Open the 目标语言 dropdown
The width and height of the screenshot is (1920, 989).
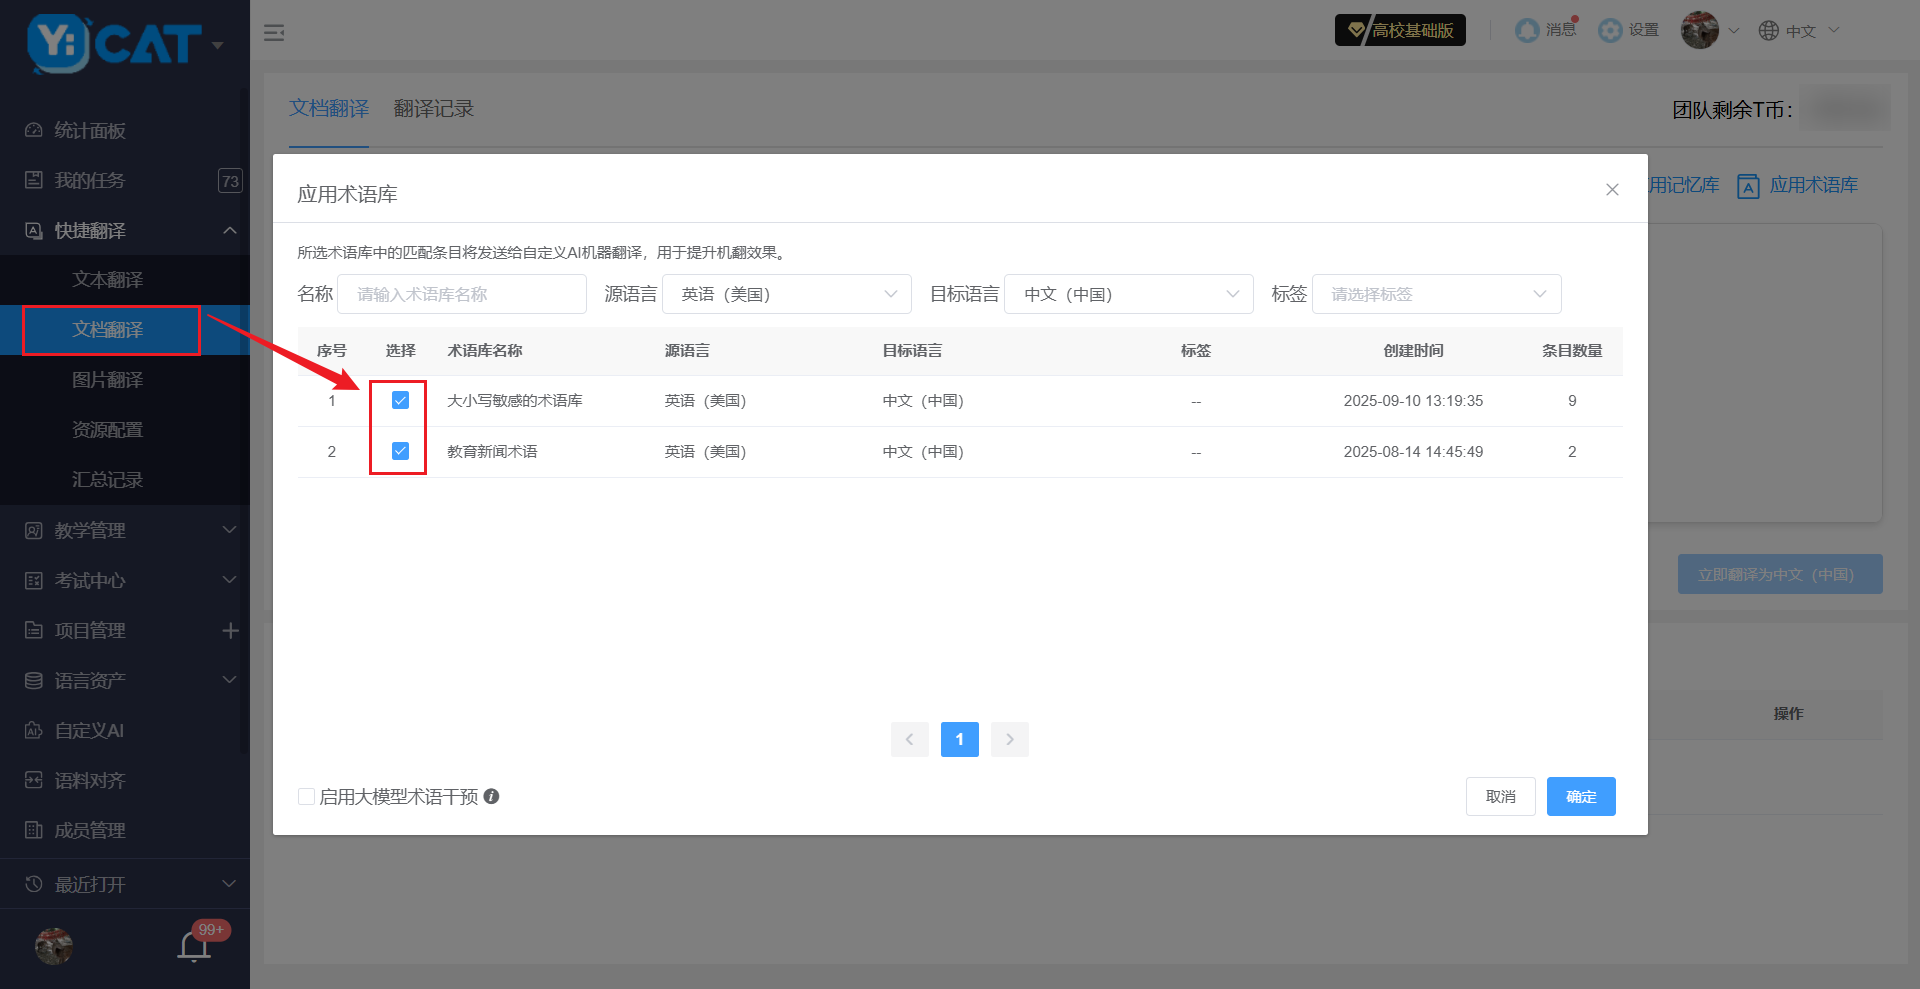1128,294
